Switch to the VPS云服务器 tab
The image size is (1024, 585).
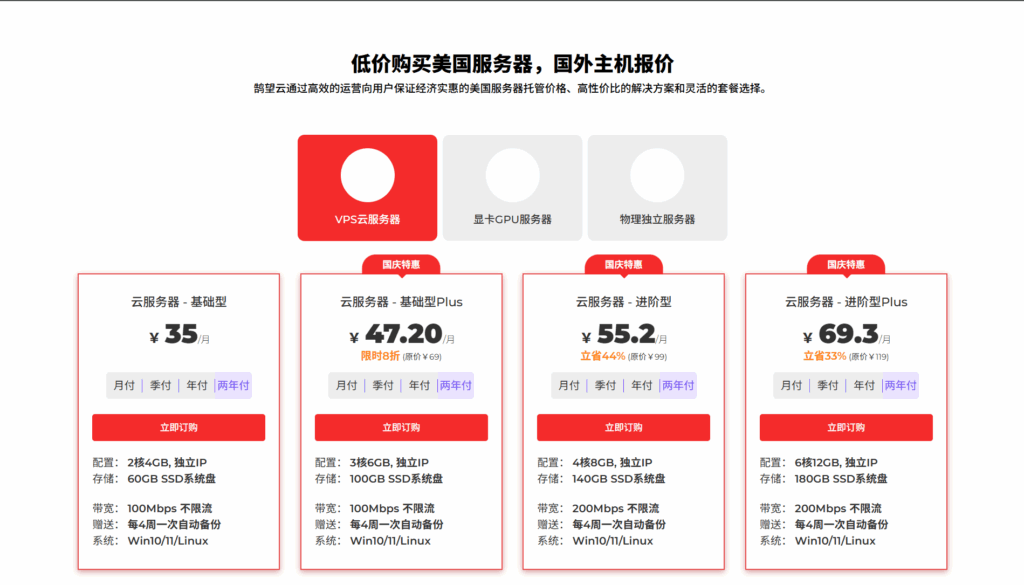[x=367, y=188]
